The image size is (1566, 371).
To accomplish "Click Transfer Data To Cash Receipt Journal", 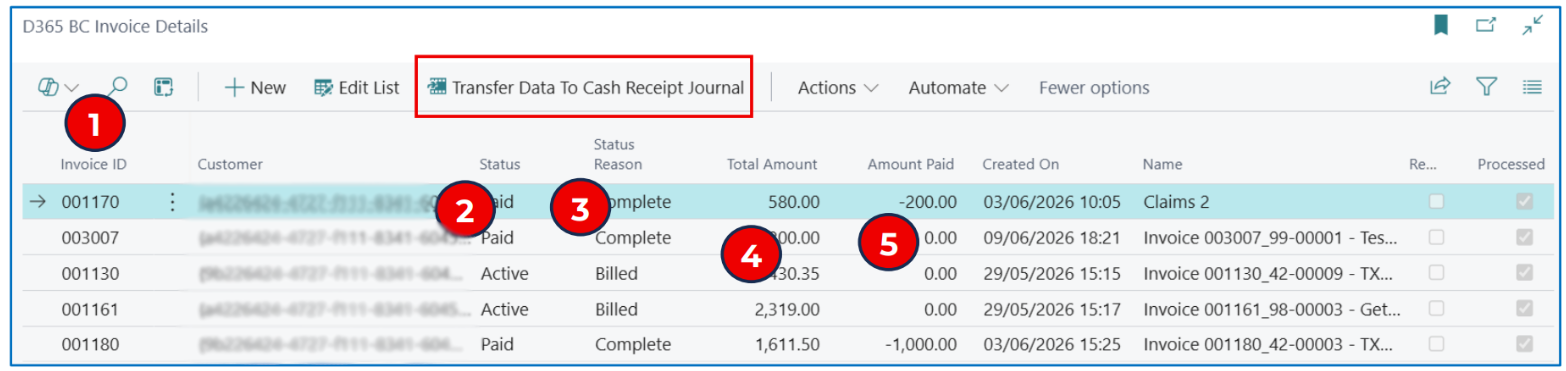I will (x=586, y=87).
